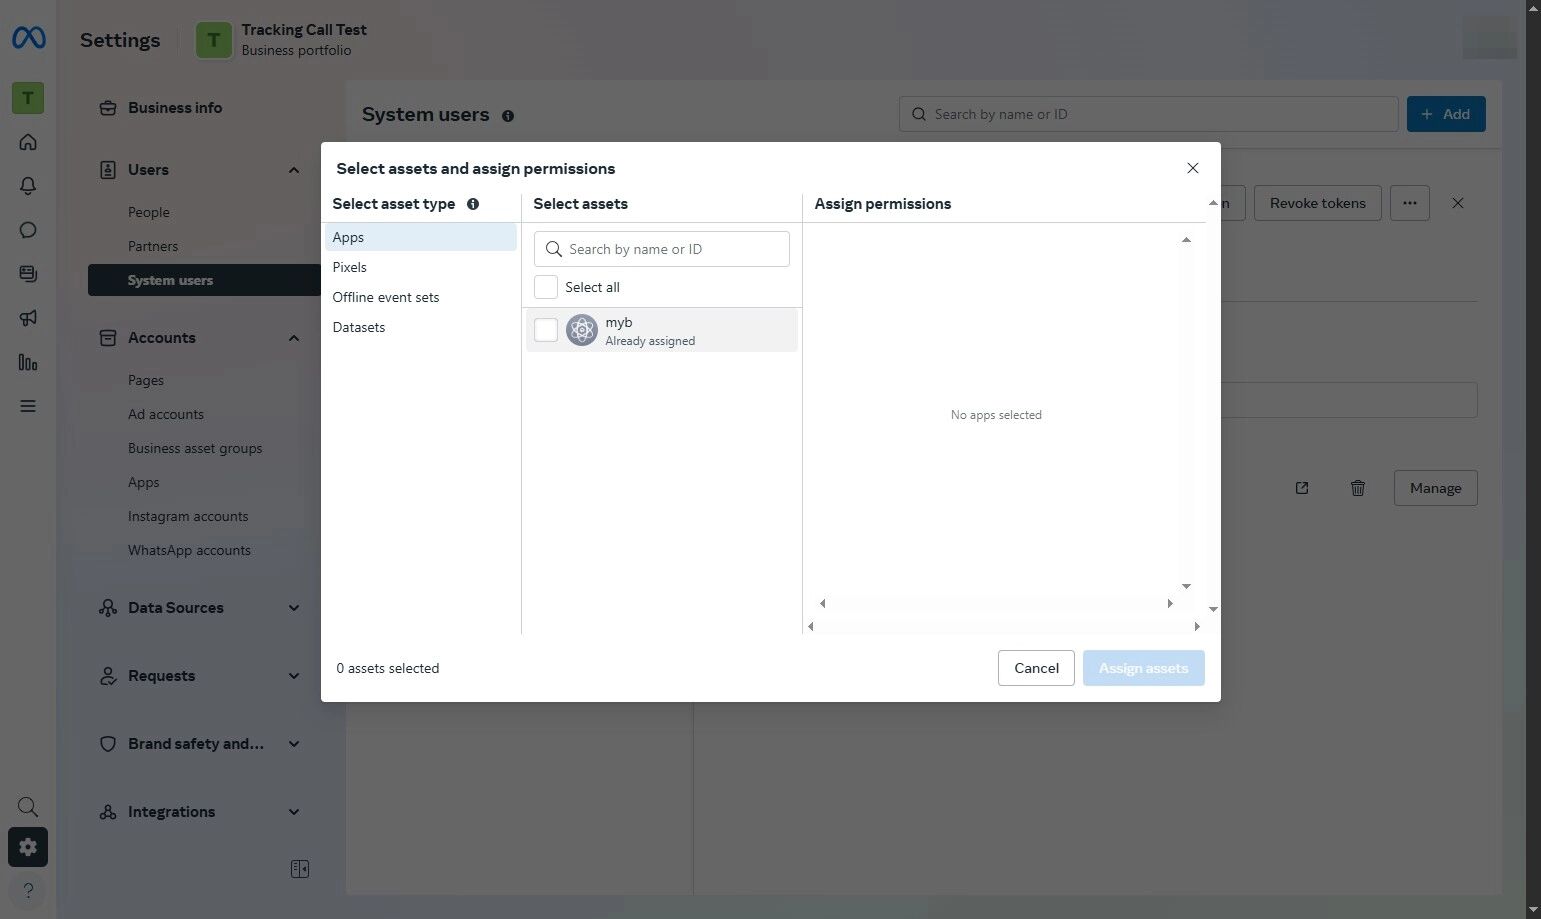Screen dimensions: 1541x919
Task: Close the Select assets dialog
Action: click(1193, 168)
